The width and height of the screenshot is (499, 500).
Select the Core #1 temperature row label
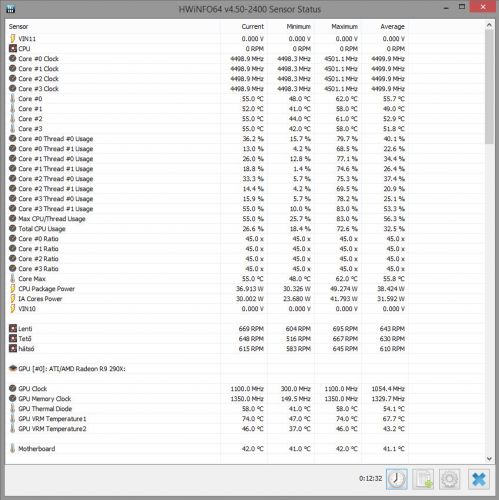pos(30,109)
